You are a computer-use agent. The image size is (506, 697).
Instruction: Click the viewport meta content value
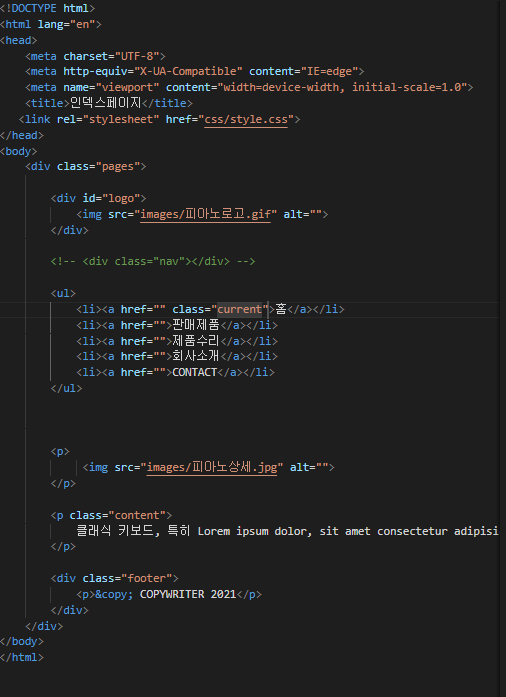pyautogui.click(x=342, y=87)
